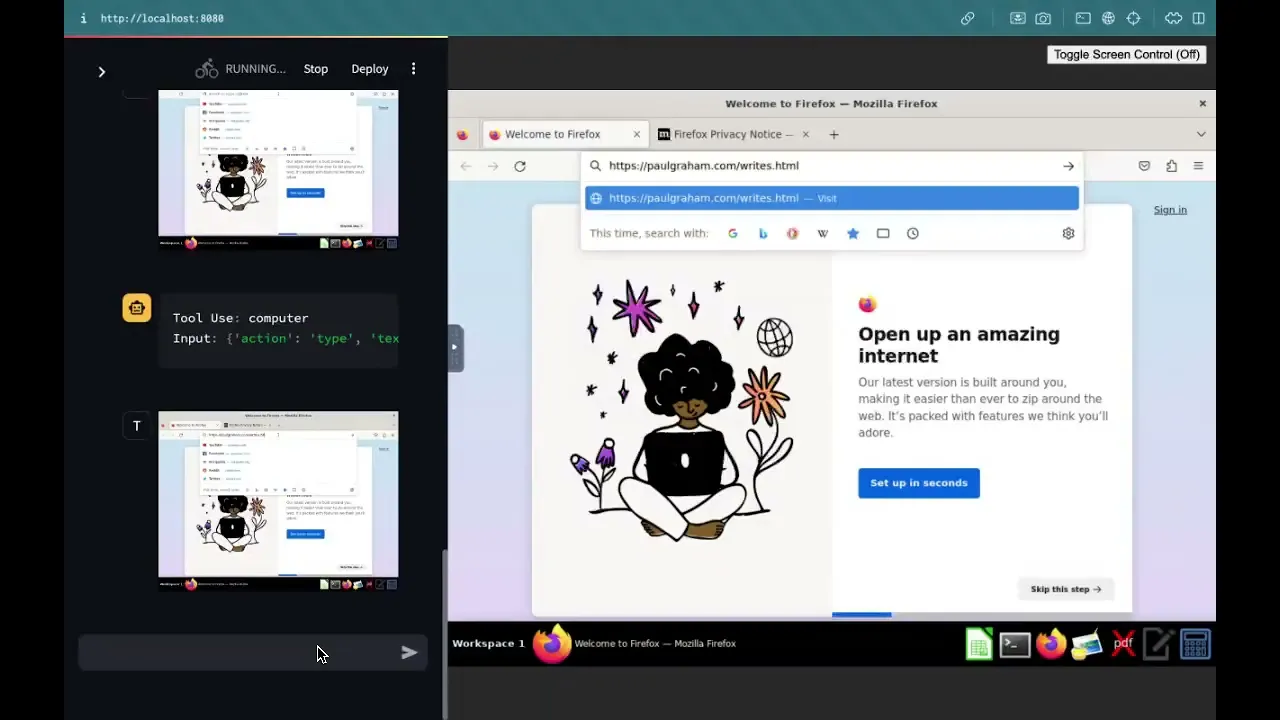1280x720 pixels.
Task: Click the robot avatar icon in chat
Action: (x=137, y=308)
